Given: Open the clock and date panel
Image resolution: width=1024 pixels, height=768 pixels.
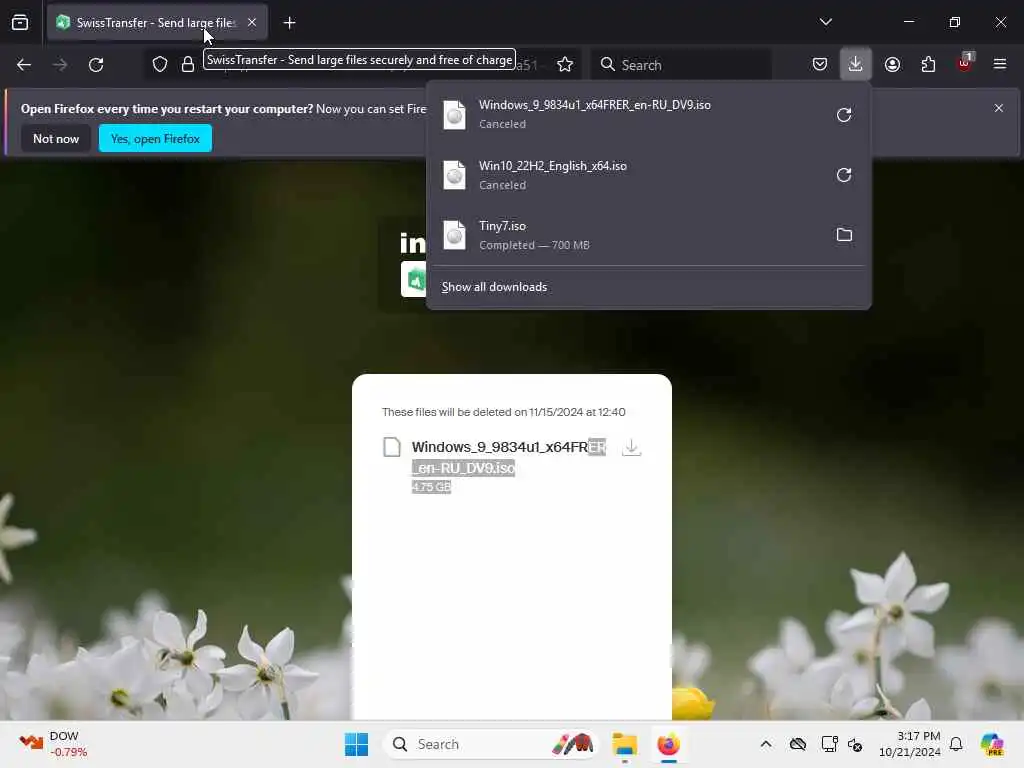Looking at the screenshot, I should pos(910,744).
